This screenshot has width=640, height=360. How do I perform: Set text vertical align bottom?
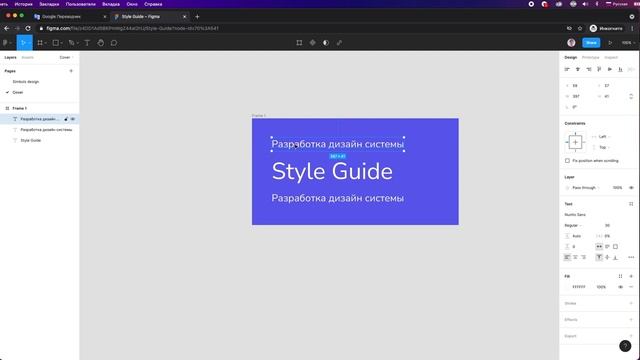616,257
